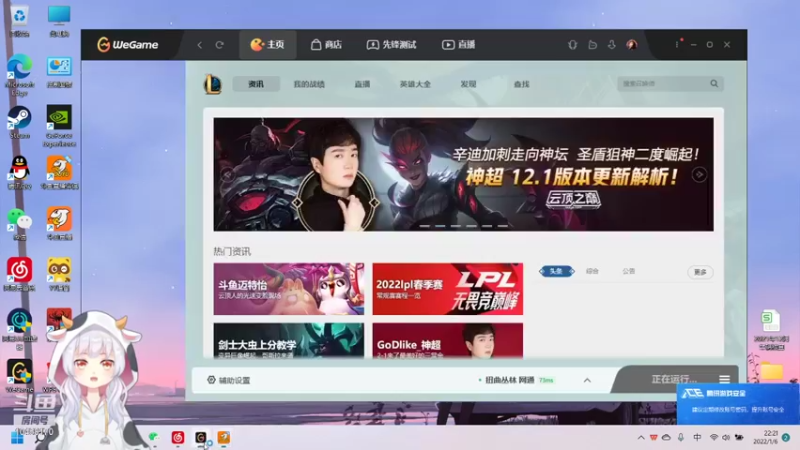Open the 神超 12.1 version banner
The width and height of the screenshot is (800, 450).
(463, 174)
